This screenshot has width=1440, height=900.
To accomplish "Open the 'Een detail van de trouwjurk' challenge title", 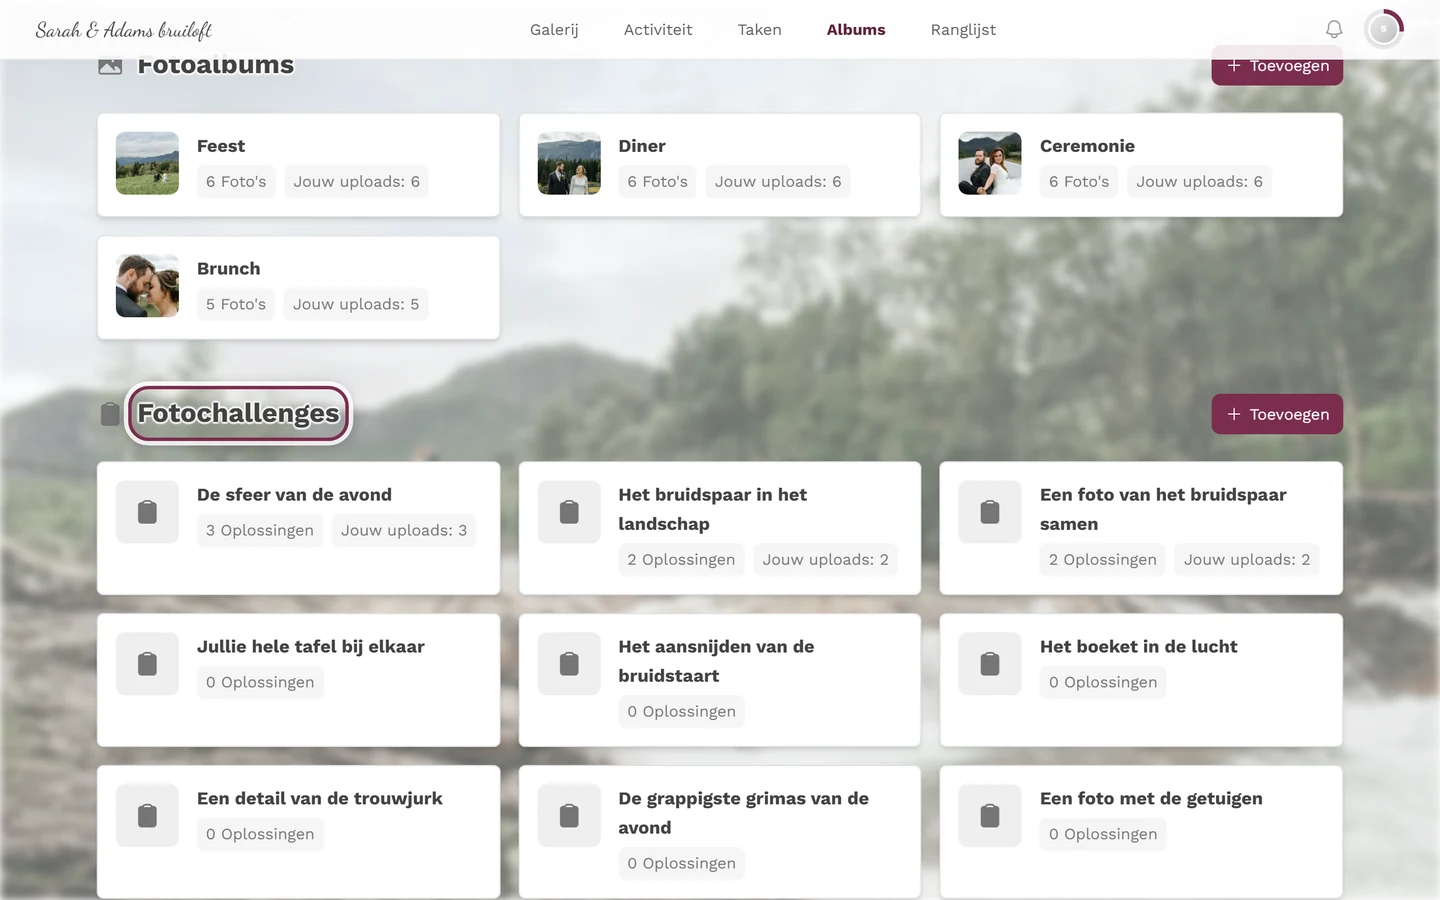I will coord(320,799).
